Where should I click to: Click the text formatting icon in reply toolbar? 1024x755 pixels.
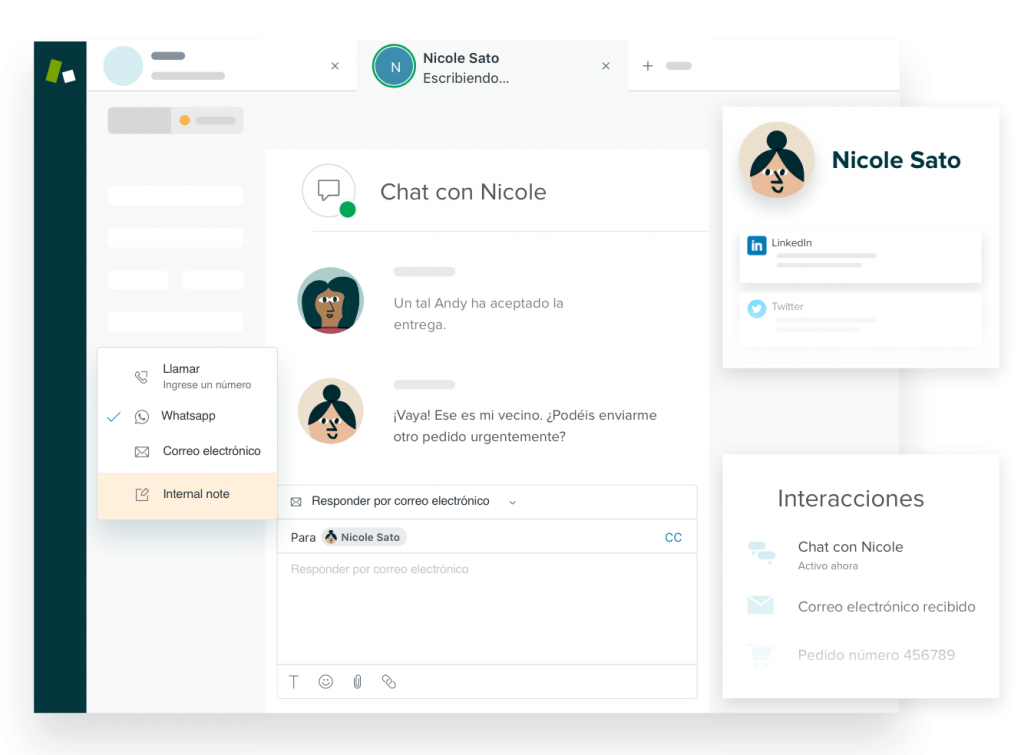point(294,682)
